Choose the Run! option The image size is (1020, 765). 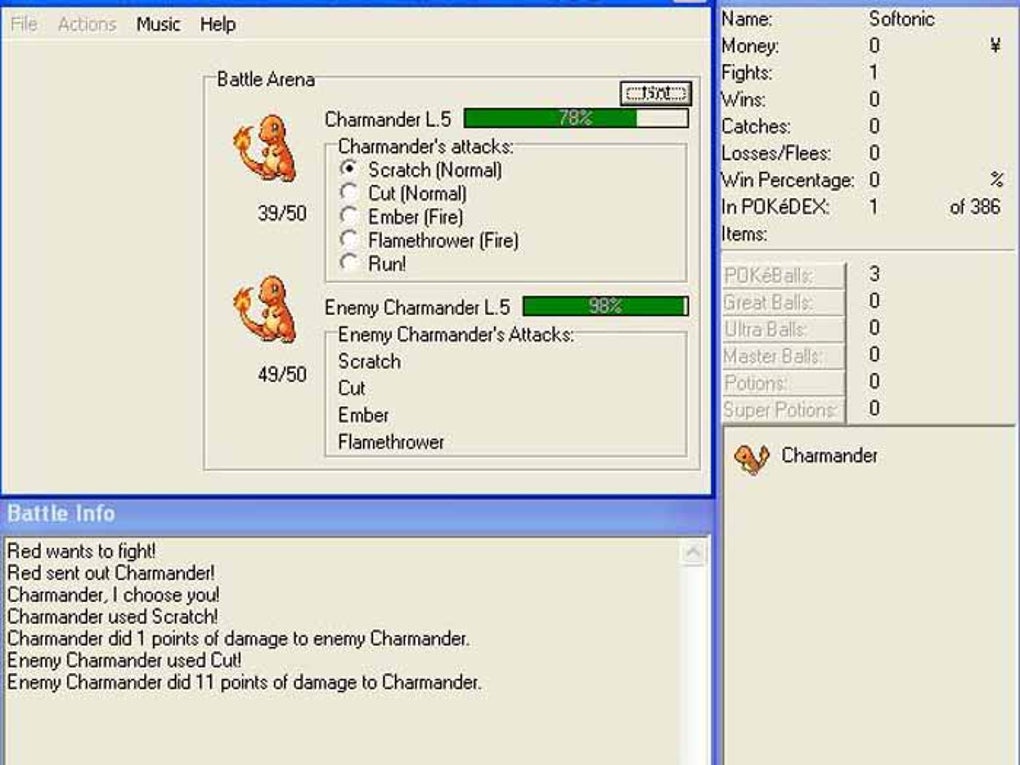click(x=373, y=263)
